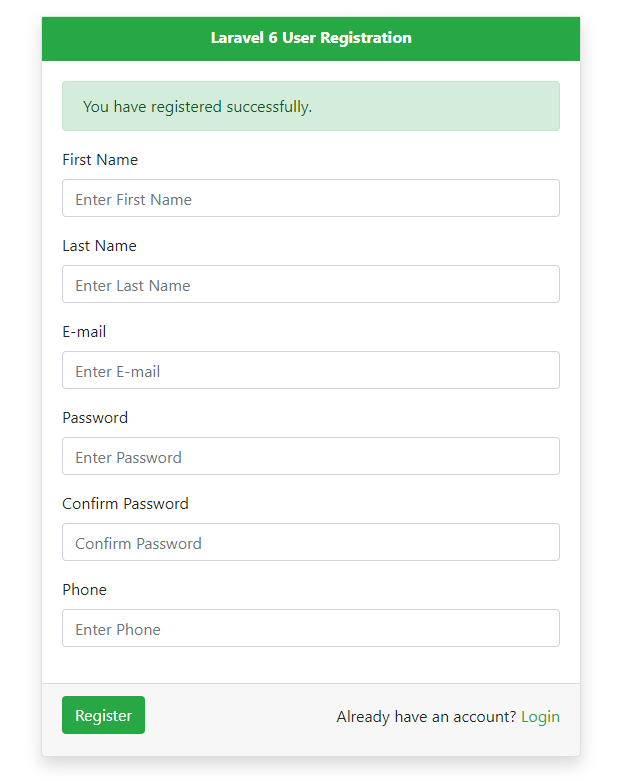The width and height of the screenshot is (620, 781).
Task: Click the Laravel 6 User Registration header title
Action: tap(311, 38)
